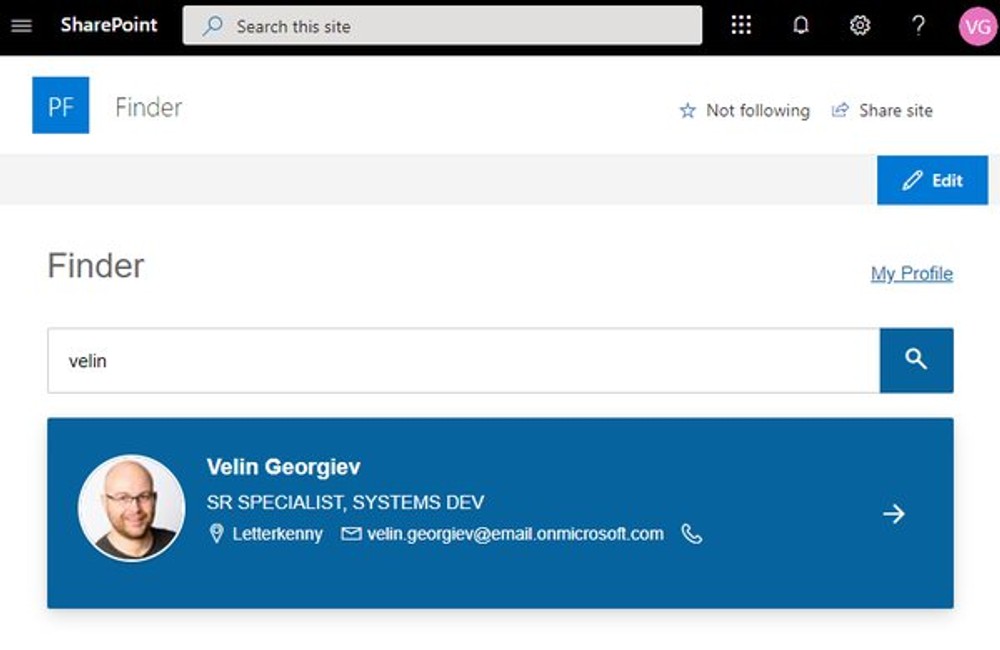Image resolution: width=1000 pixels, height=650 pixels.
Task: Click the VG account avatar
Action: [977, 24]
